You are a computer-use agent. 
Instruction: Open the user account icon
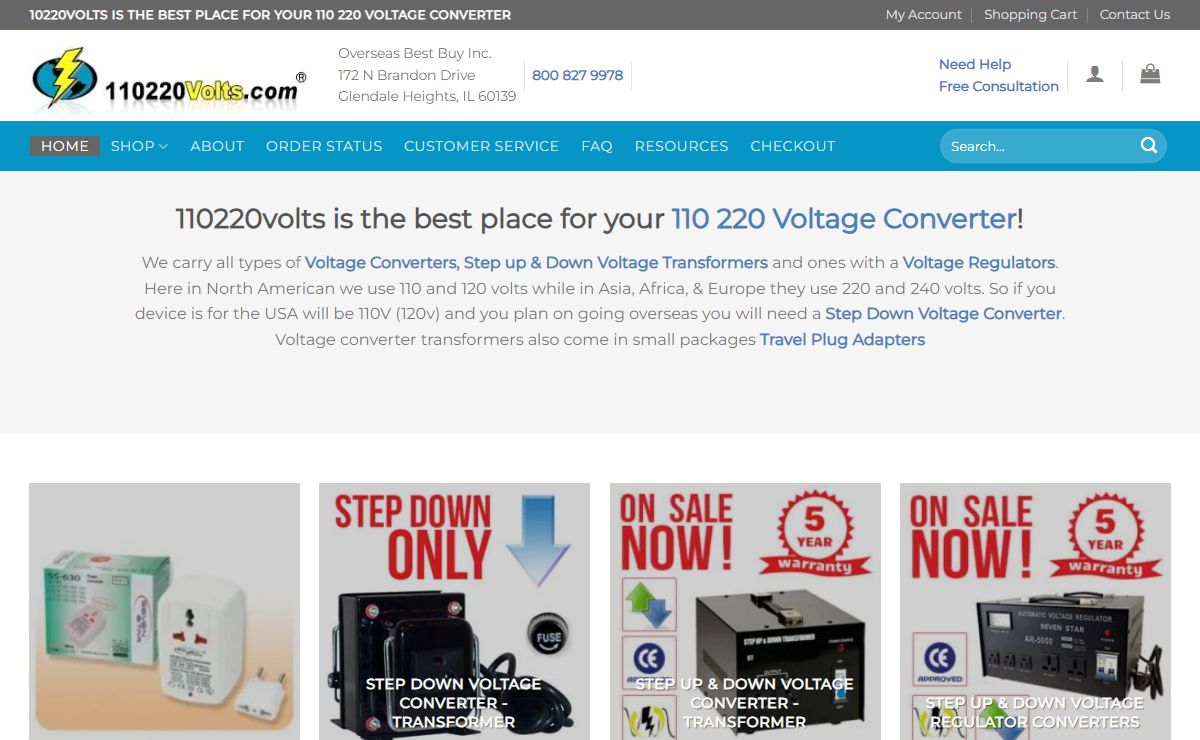point(1095,74)
